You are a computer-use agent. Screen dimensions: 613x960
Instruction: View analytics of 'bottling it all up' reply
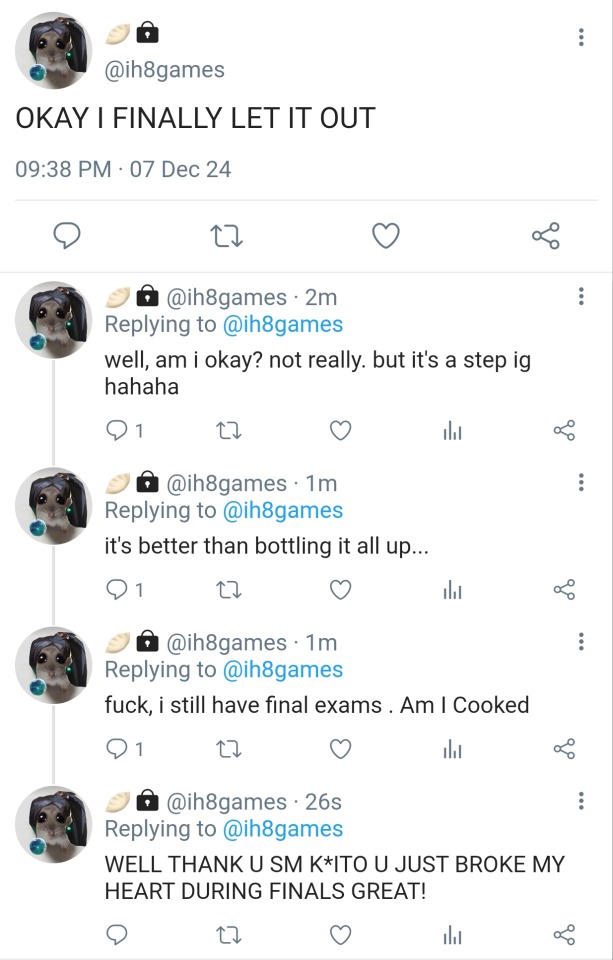(452, 590)
